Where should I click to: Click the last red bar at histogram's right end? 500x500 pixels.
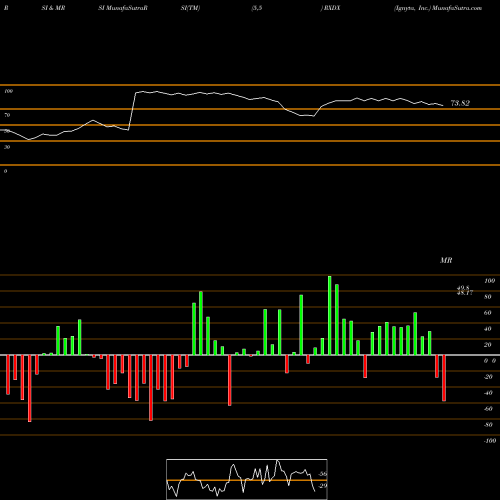(444, 378)
